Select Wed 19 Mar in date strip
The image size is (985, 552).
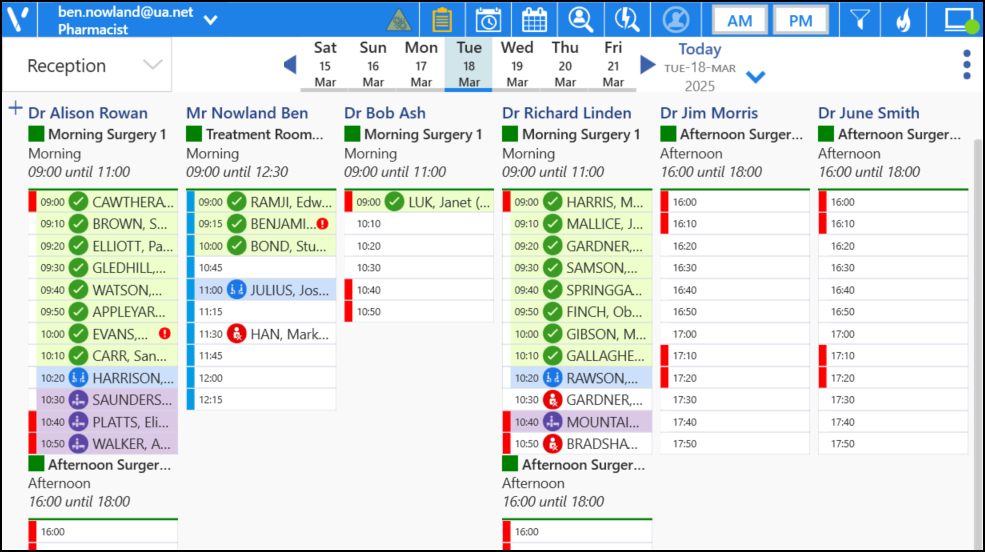(x=517, y=65)
